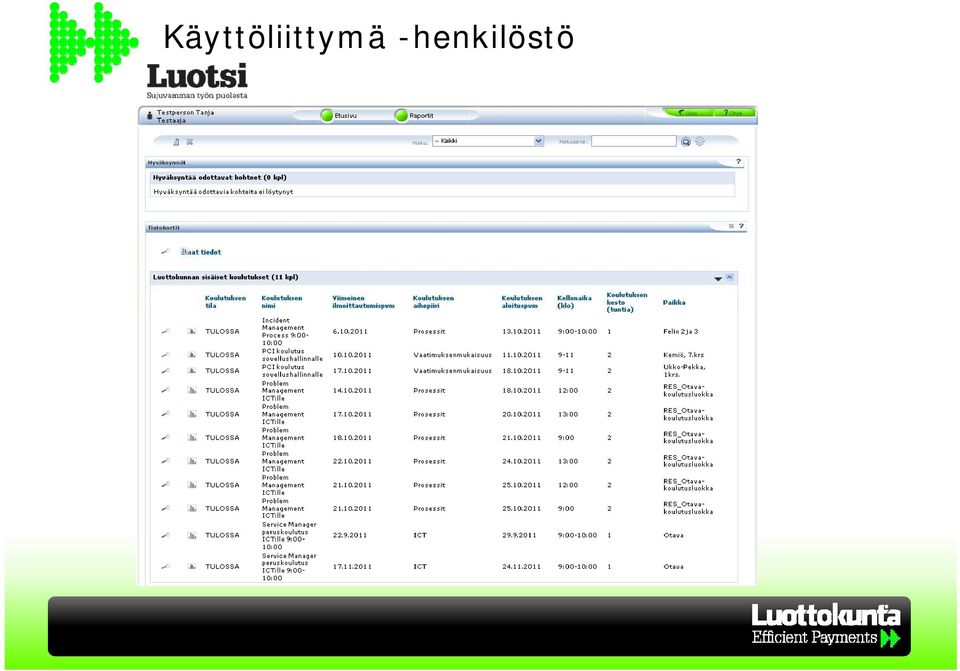Click edit icon for Service Manager 17.11.2011 row
Screen dimensions: 960x671
click(165, 566)
